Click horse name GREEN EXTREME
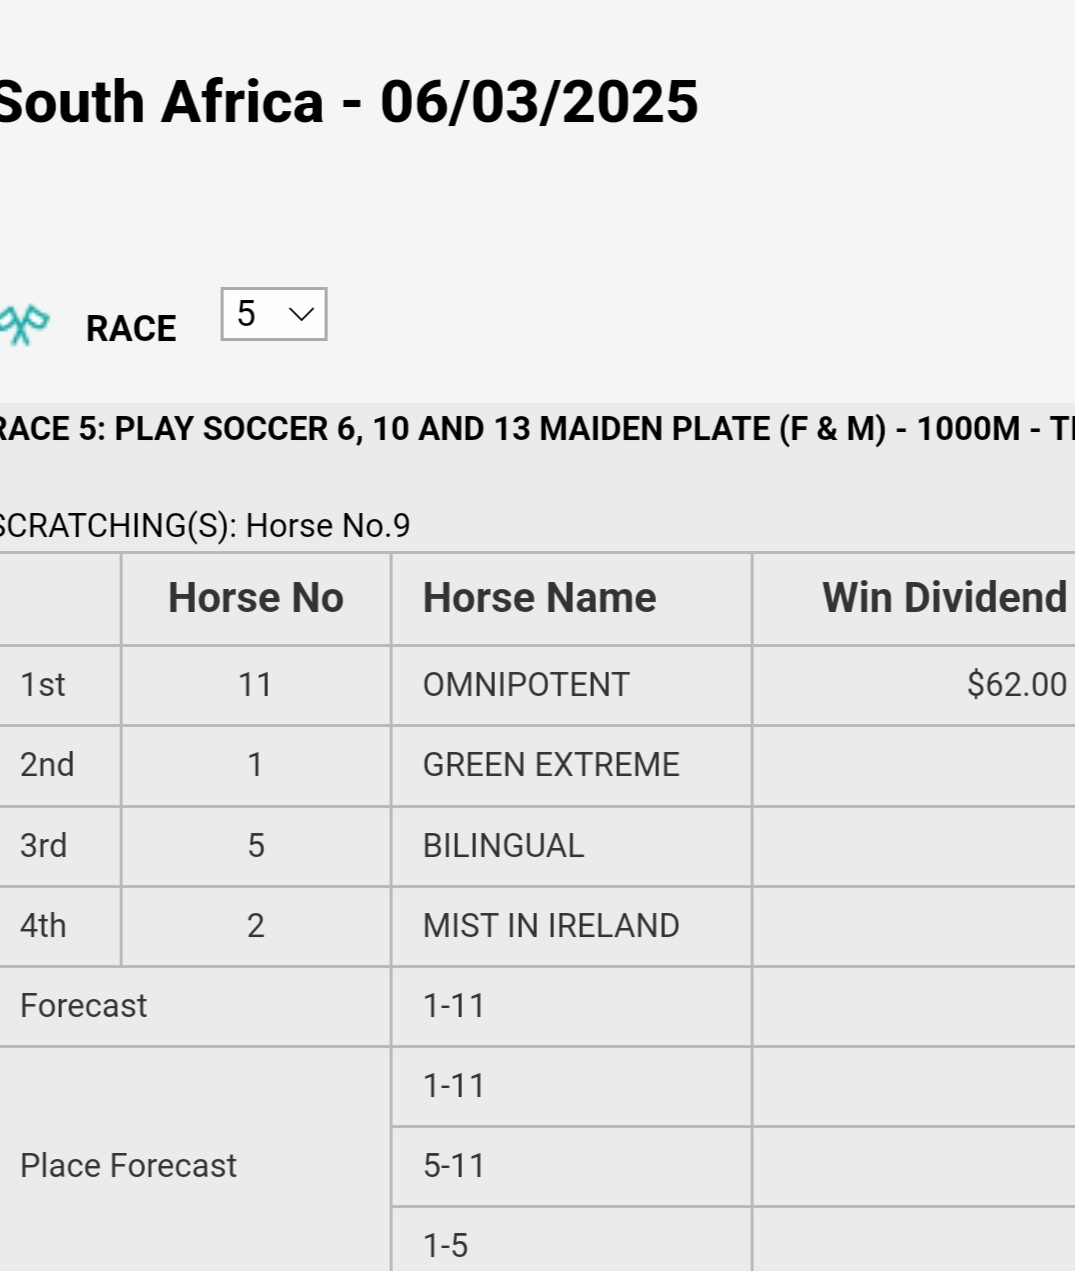The height and width of the screenshot is (1271, 1075). pyautogui.click(x=551, y=765)
